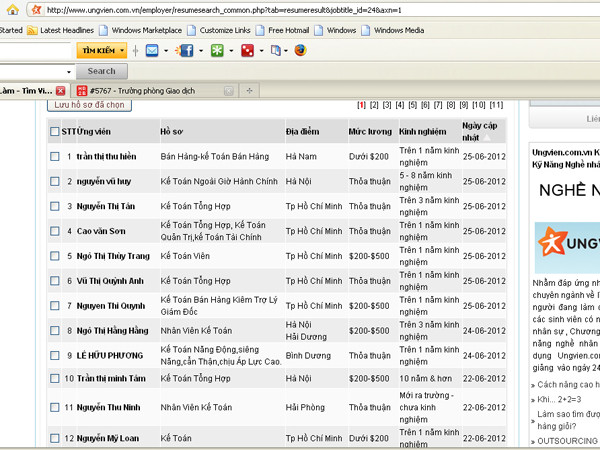Go to results page 5

click(x=412, y=104)
